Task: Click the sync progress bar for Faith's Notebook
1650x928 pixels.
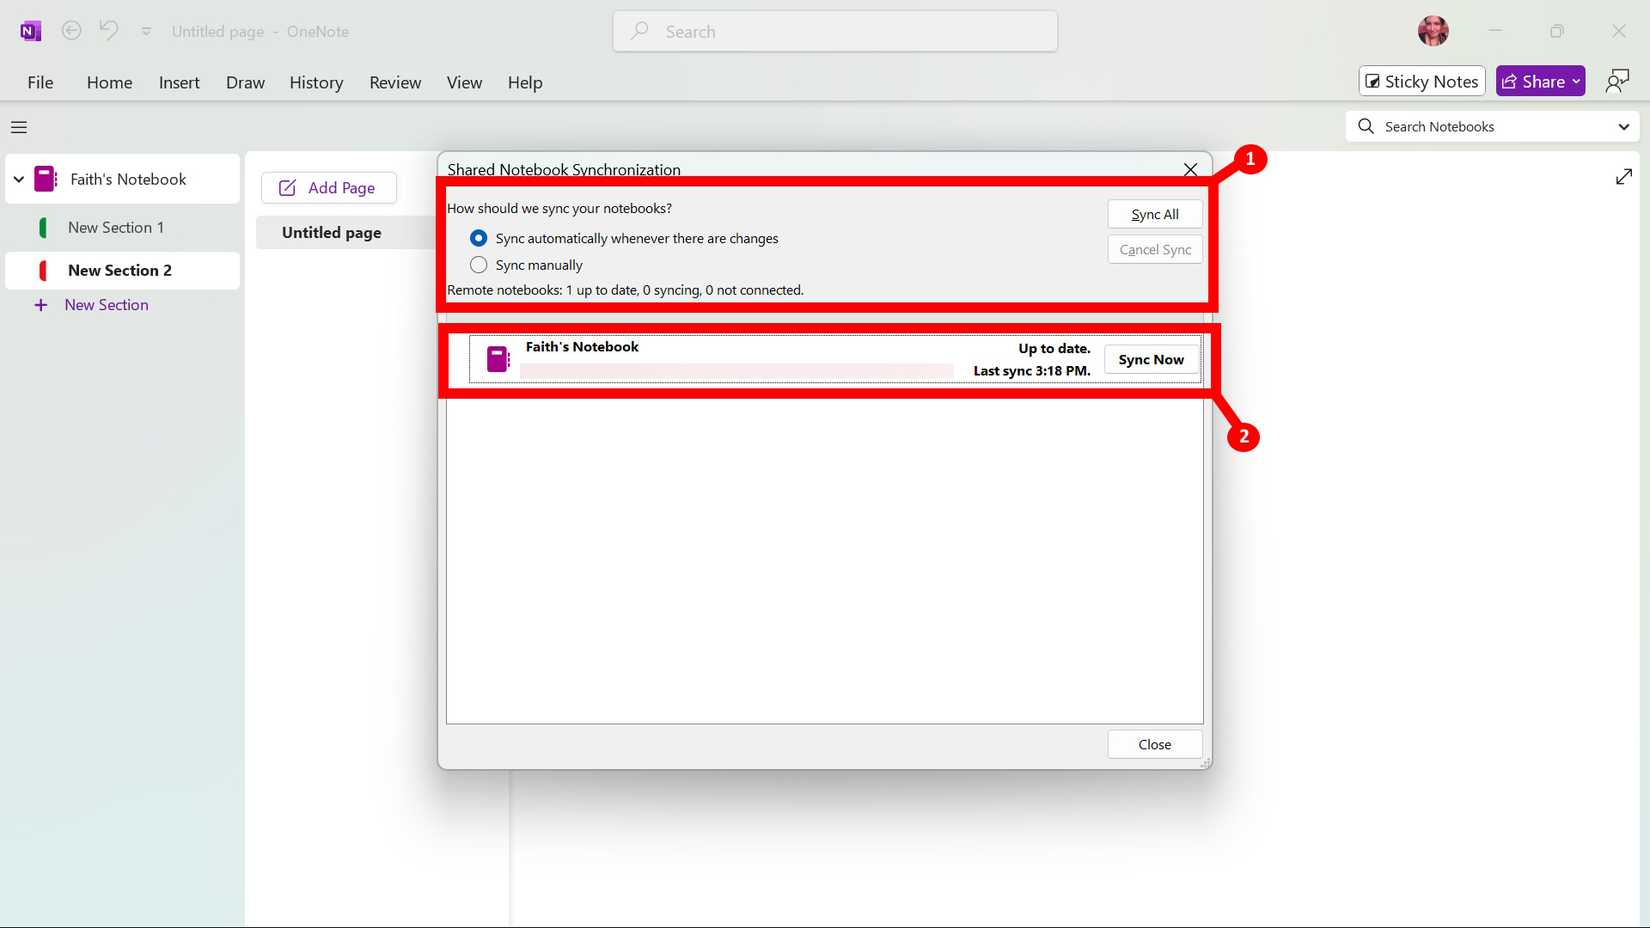Action: pyautogui.click(x=738, y=371)
